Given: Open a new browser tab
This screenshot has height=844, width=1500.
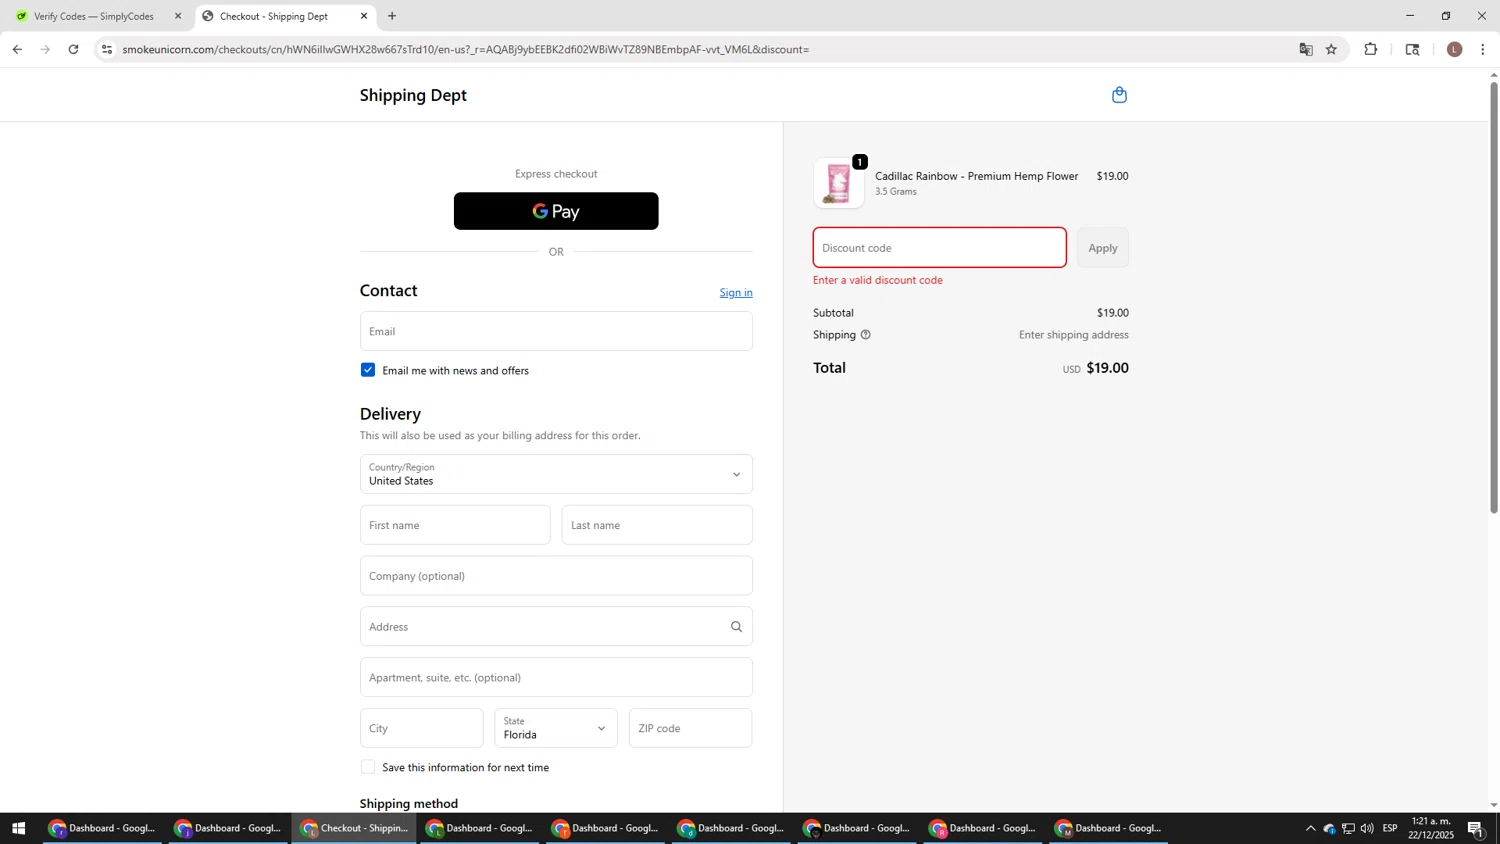Looking at the screenshot, I should coord(392,16).
